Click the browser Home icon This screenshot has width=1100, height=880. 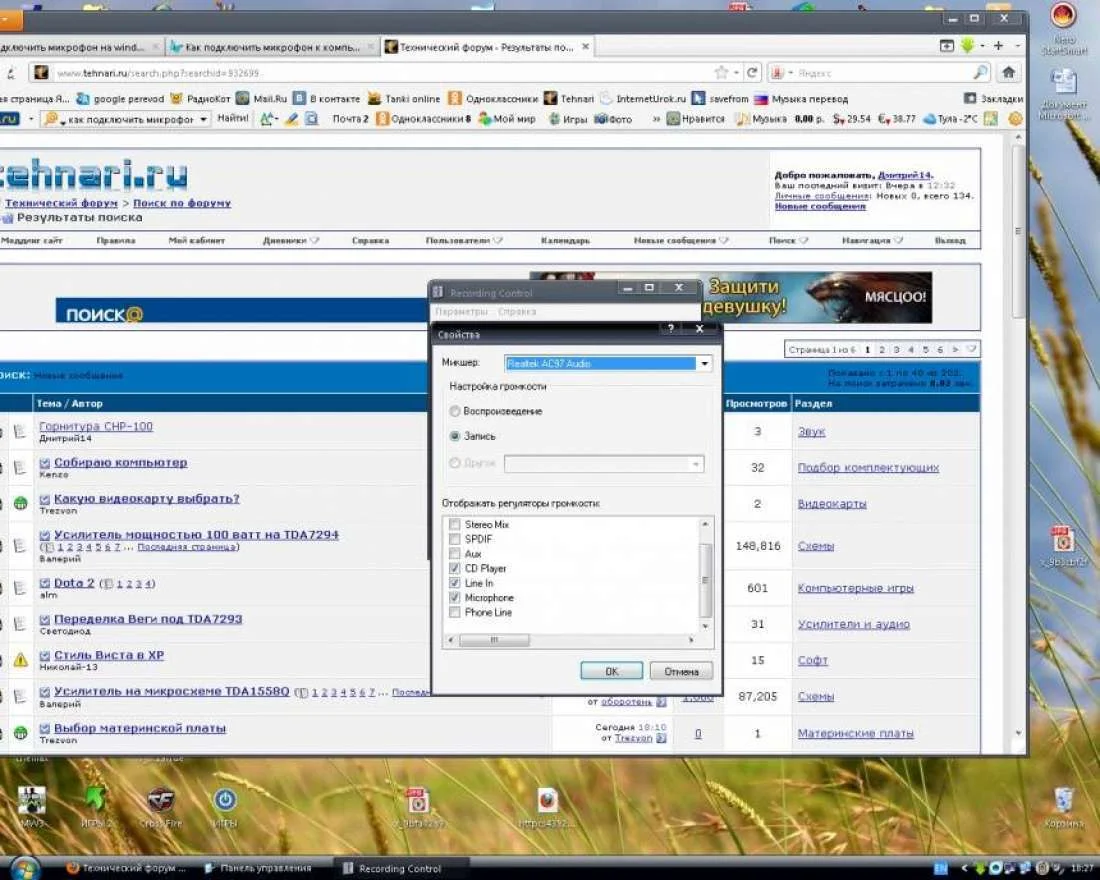pos(1009,73)
